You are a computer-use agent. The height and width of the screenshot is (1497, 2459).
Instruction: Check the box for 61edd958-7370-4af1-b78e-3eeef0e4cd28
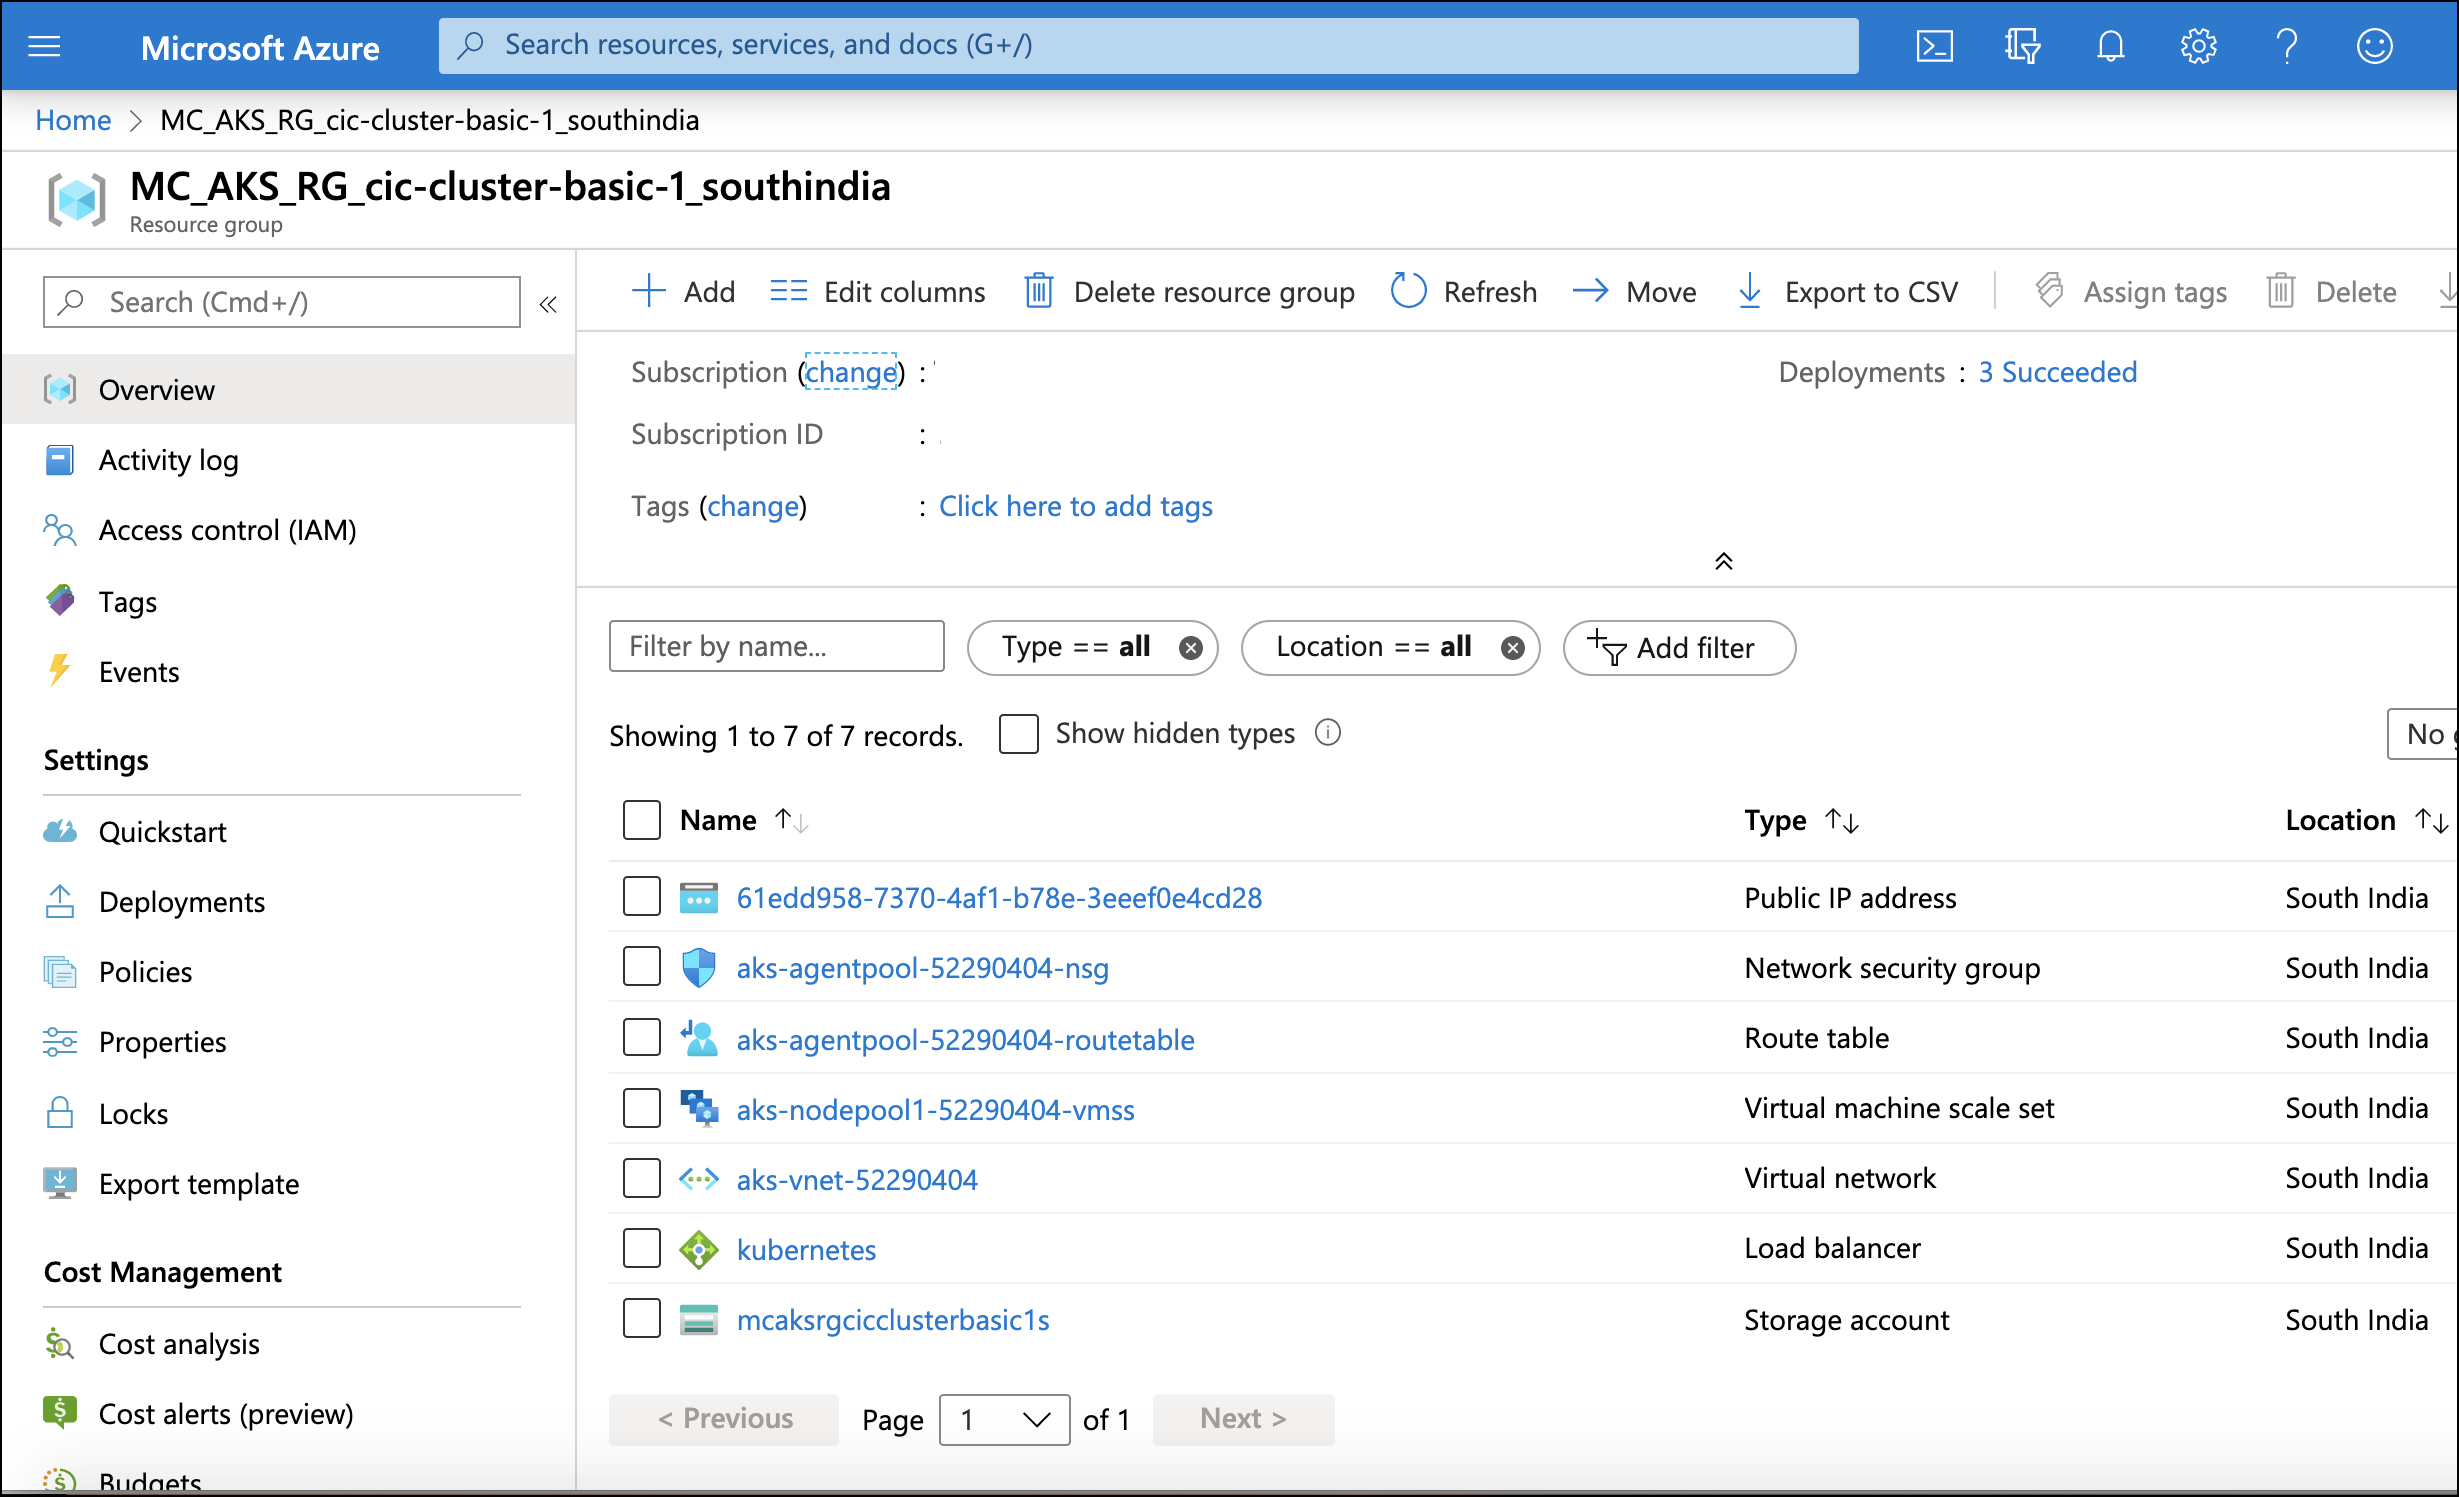click(642, 896)
